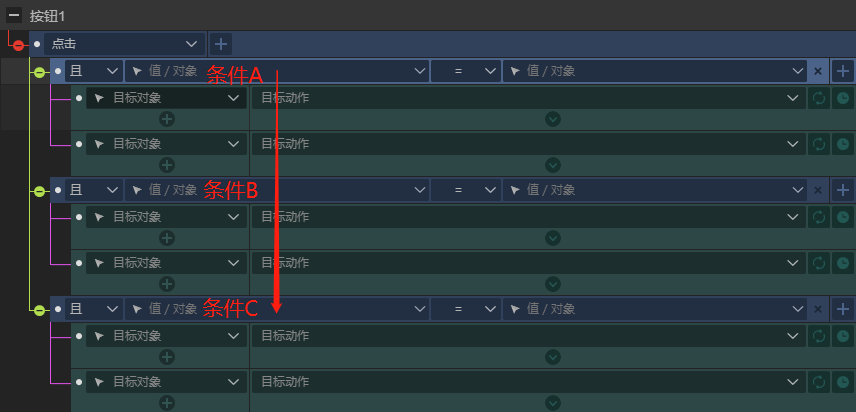Collapse condition A using its green circle node
Screen dimensions: 856x412
(x=39, y=72)
